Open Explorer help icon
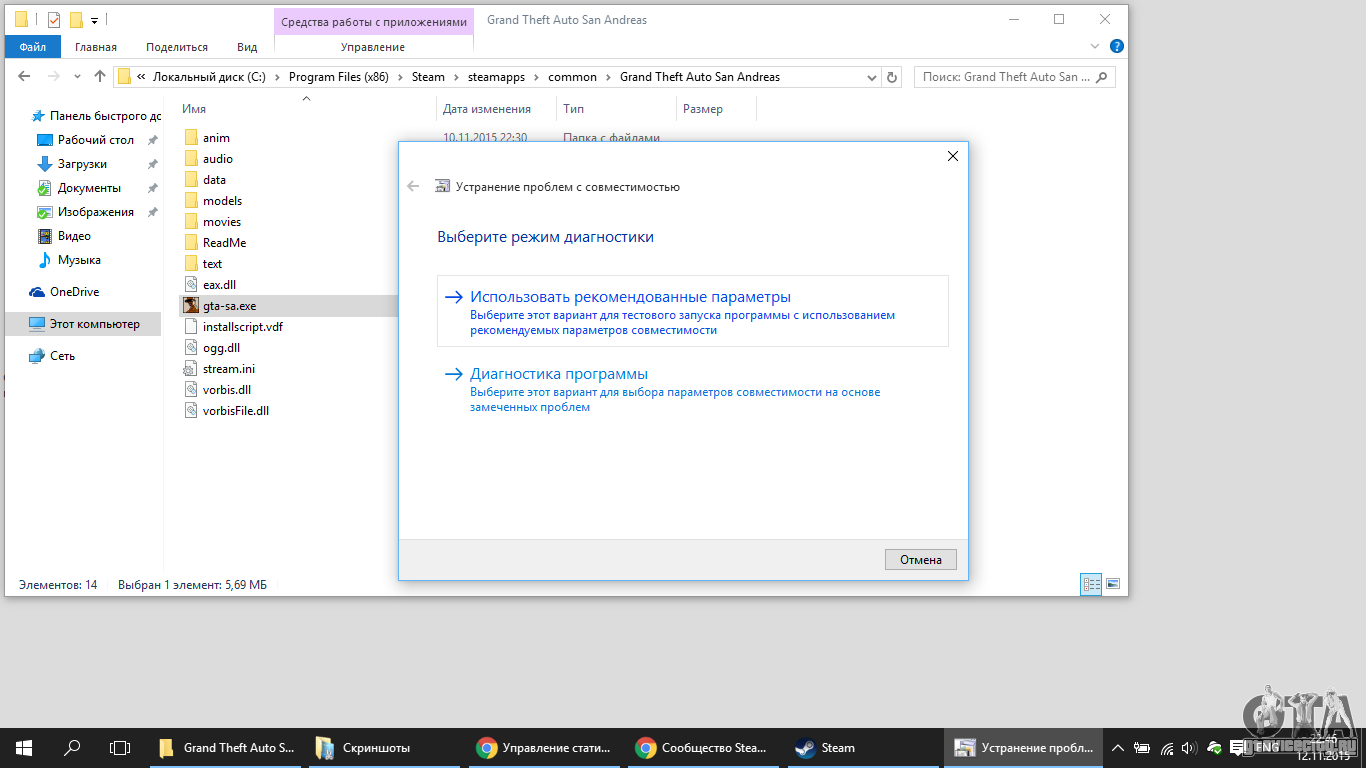Screen dimensions: 1366x768 tap(1117, 46)
